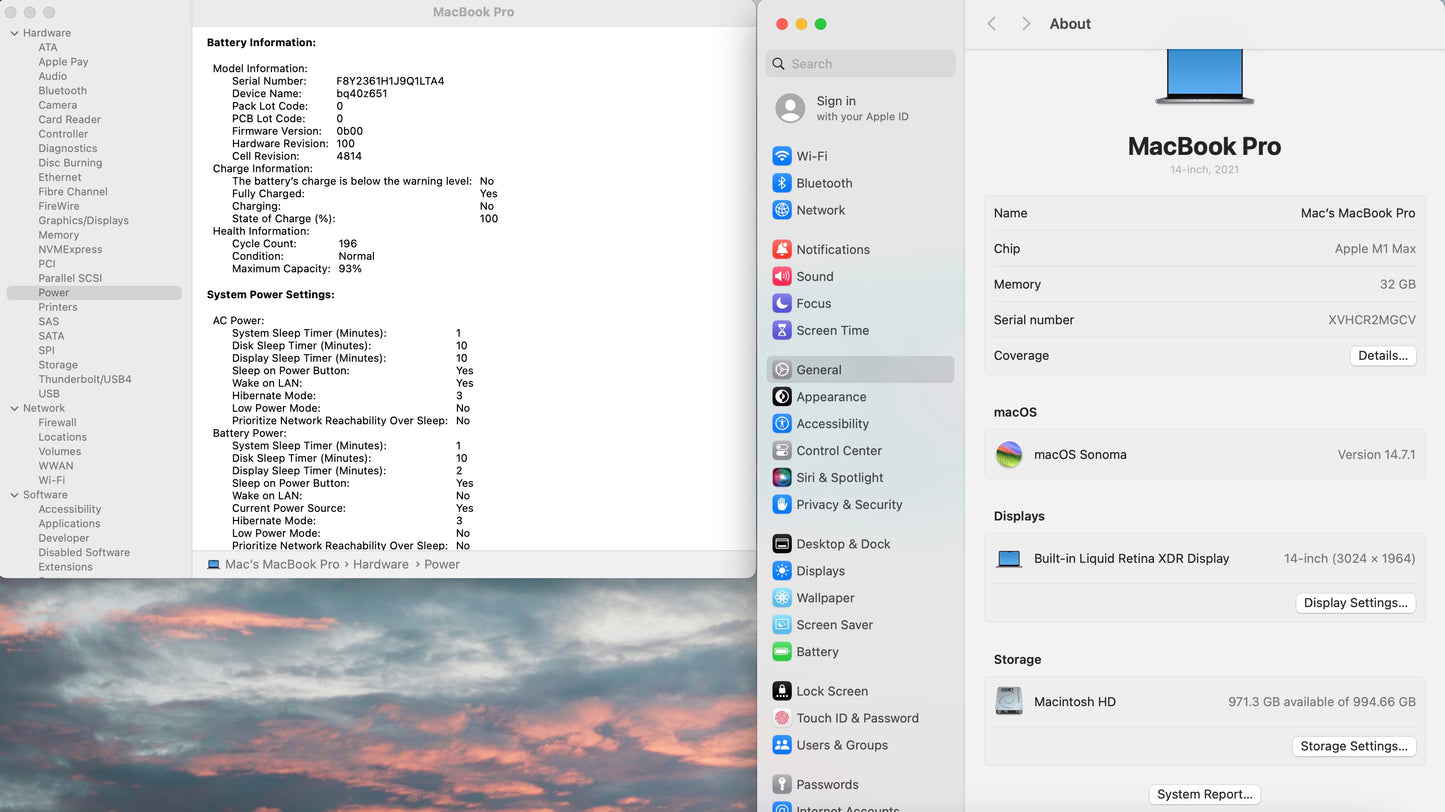Open the Users & Groups icon

(x=782, y=745)
